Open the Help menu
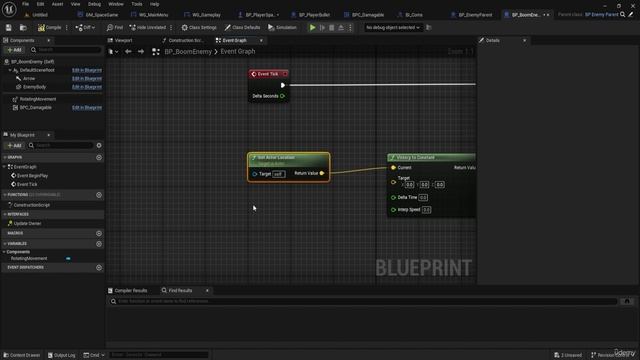 click(154, 4)
